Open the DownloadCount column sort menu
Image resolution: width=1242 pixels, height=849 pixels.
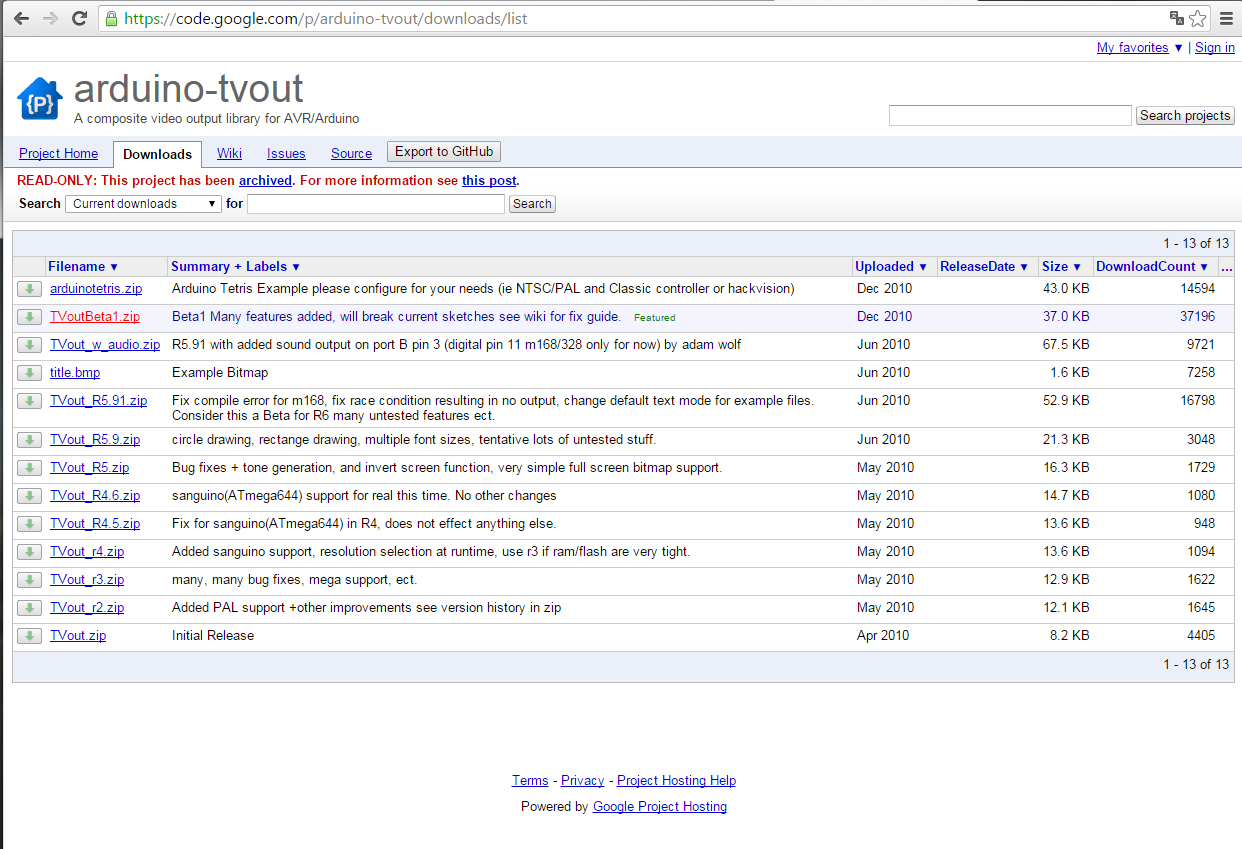[x=1152, y=267]
